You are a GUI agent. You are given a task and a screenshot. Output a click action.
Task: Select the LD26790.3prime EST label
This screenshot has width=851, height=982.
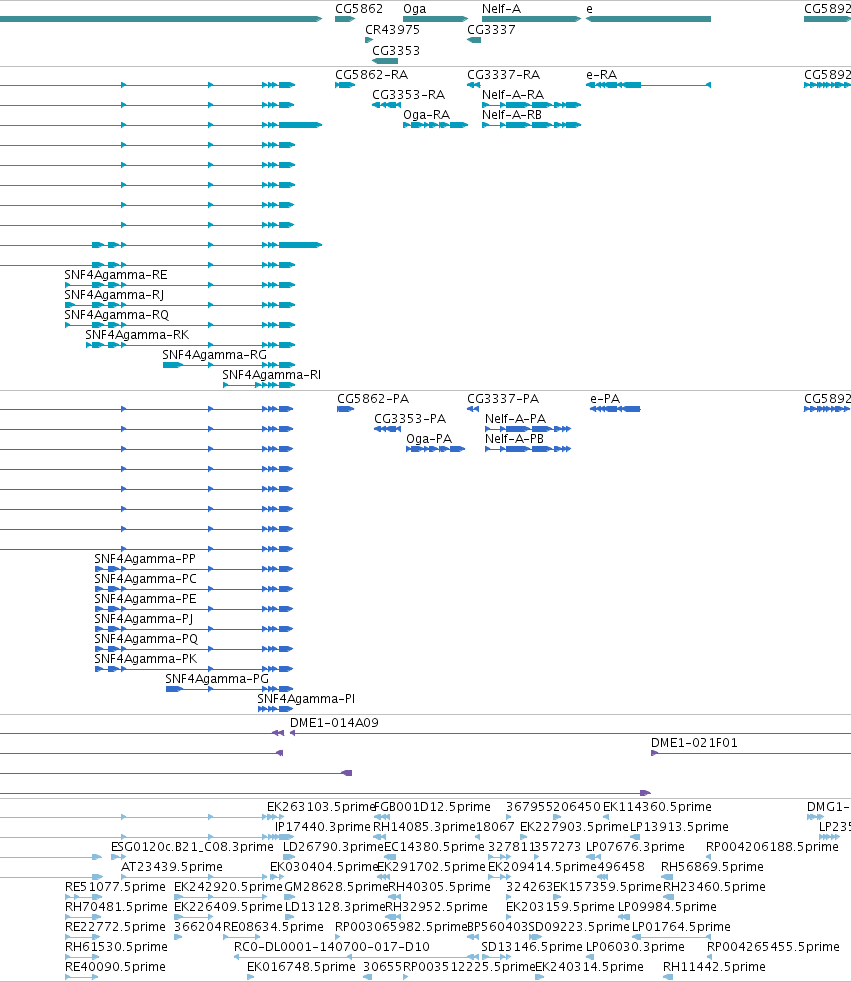333,847
